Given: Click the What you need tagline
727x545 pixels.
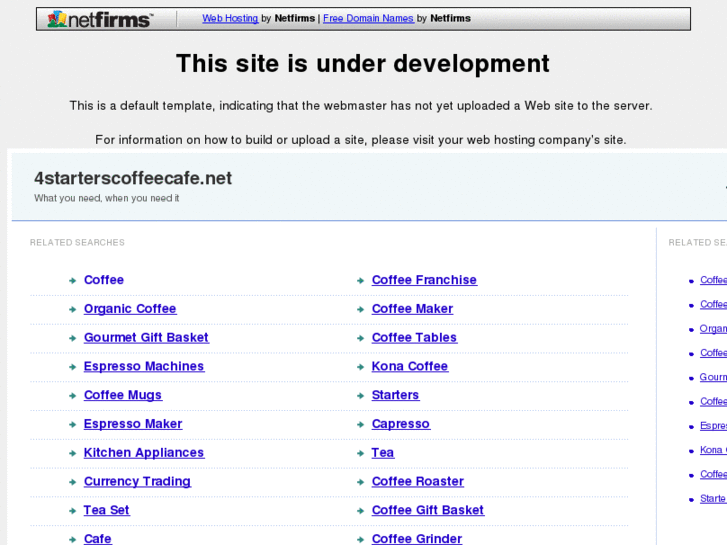Looking at the screenshot, I should (x=107, y=198).
